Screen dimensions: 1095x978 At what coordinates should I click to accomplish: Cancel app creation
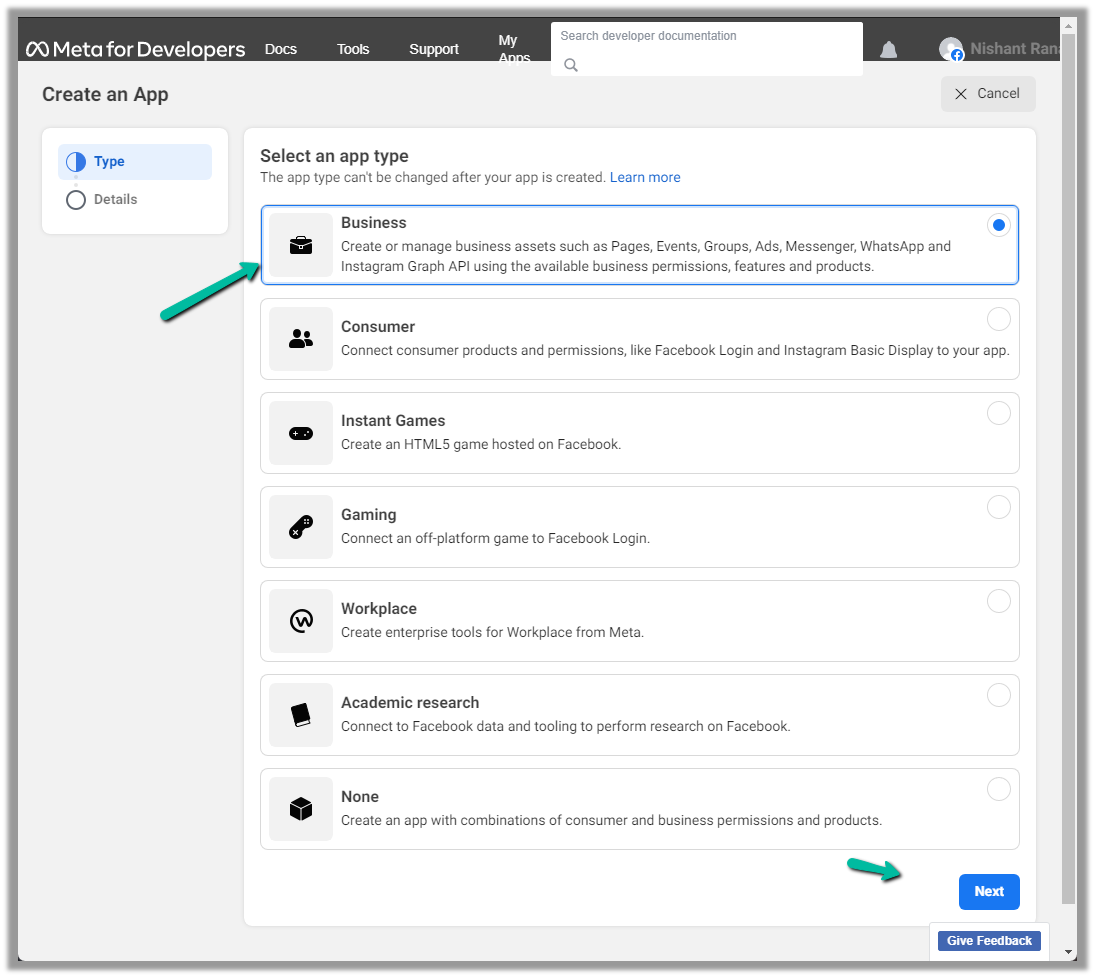[987, 93]
